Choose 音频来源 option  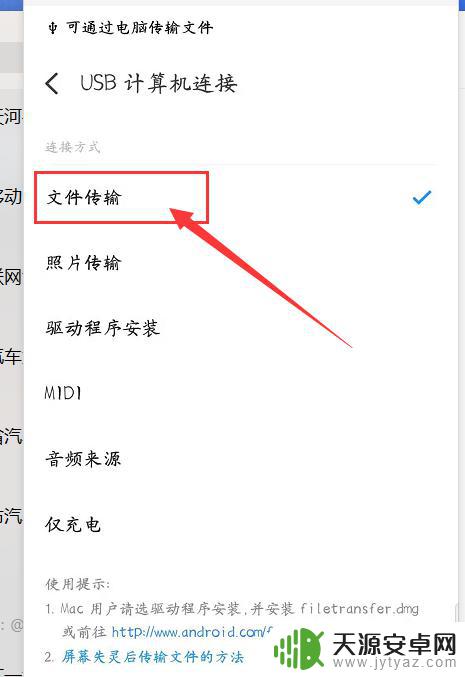(237, 459)
